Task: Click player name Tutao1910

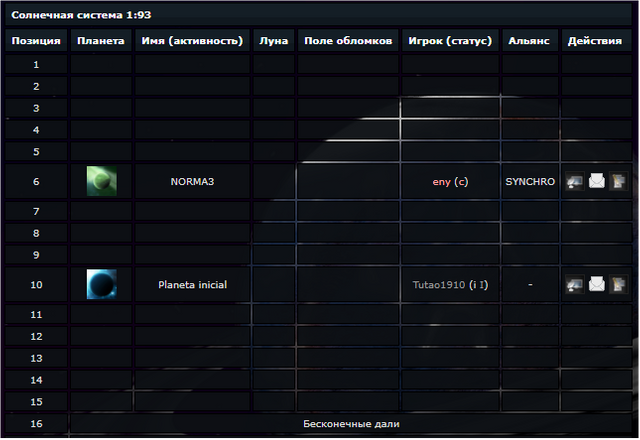Action: [x=439, y=285]
